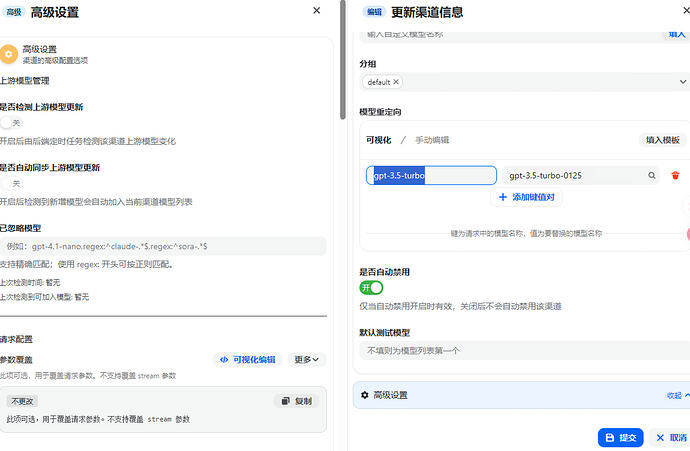Click the copy icon beside 复制
Image resolution: width=690 pixels, height=451 pixels.
[286, 401]
